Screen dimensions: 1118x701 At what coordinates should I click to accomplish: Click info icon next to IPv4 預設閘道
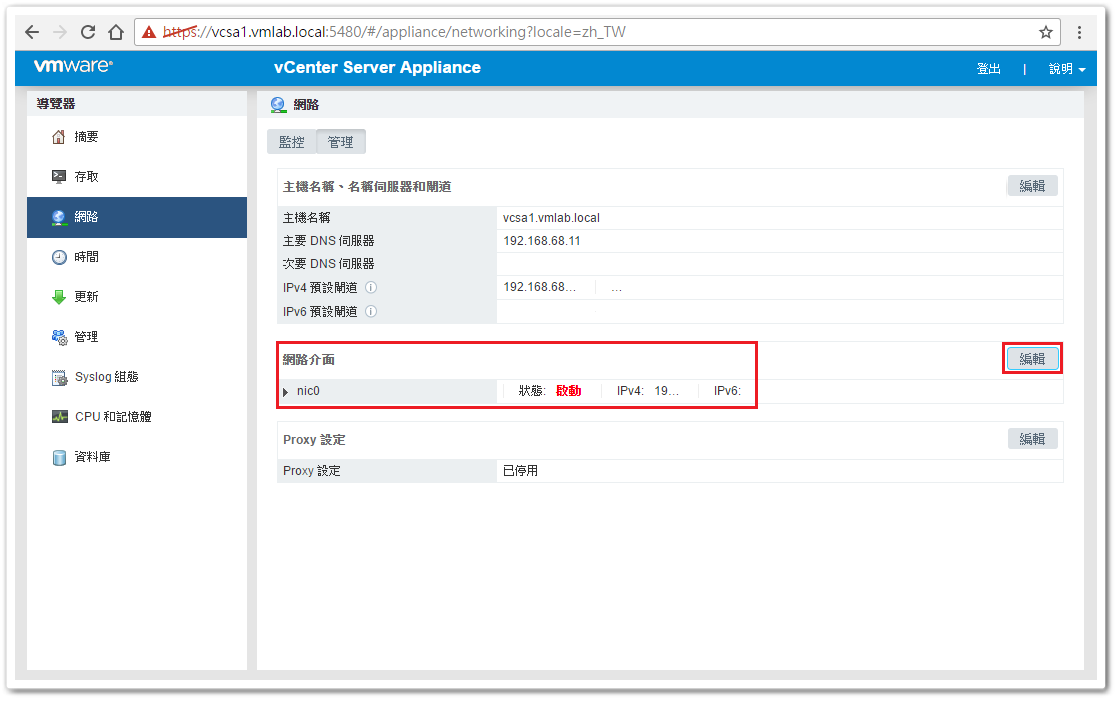tap(371, 287)
